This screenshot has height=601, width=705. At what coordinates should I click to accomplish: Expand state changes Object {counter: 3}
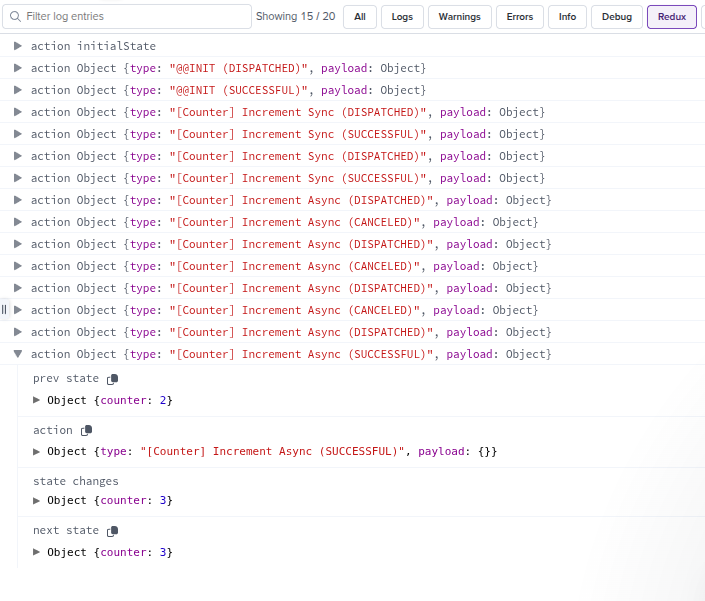[x=36, y=500]
